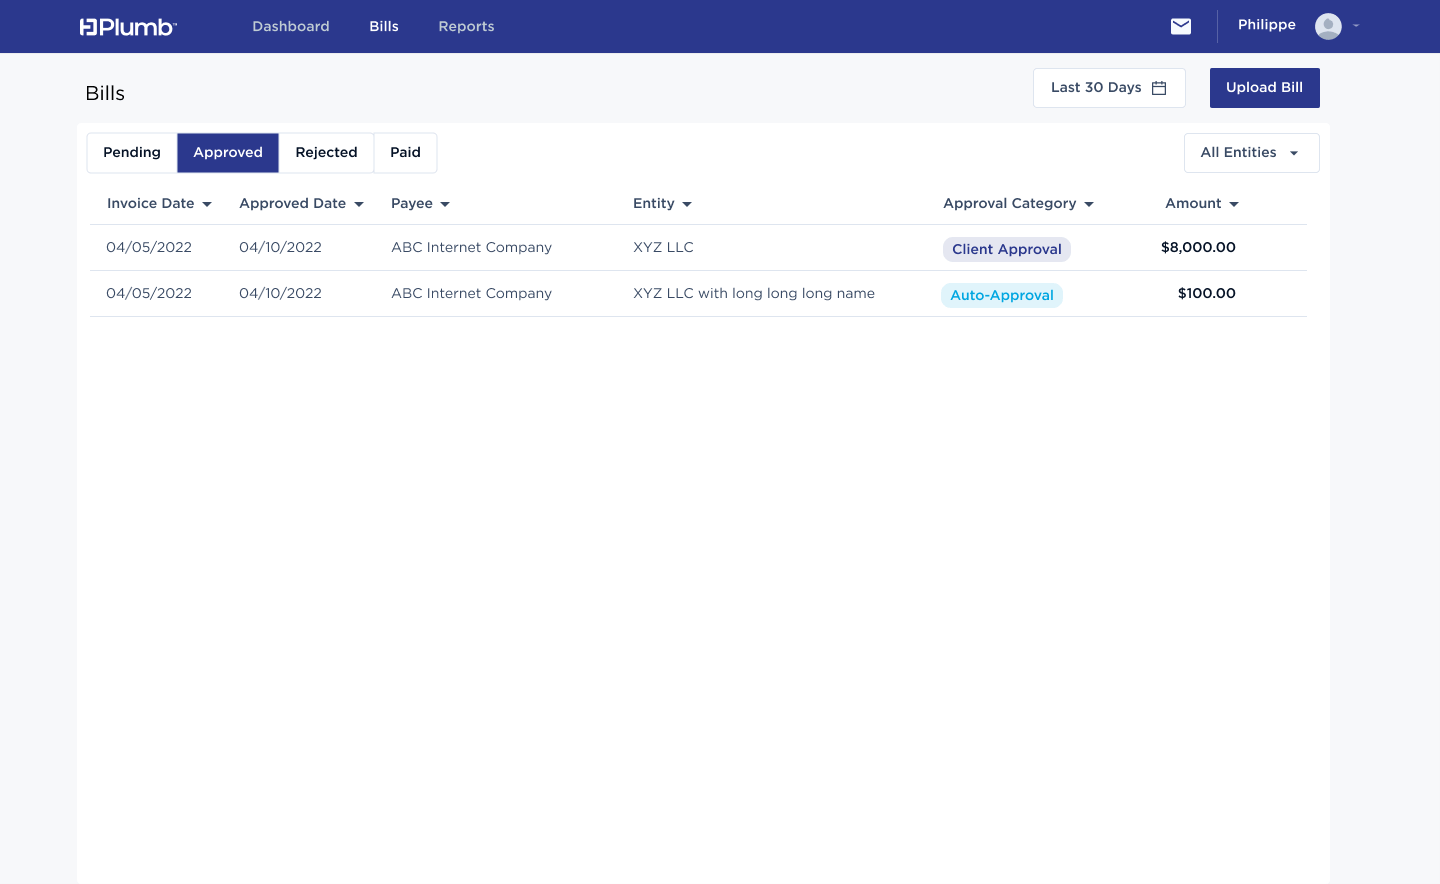1440x884 pixels.
Task: Click XYZ LLC with long long long name
Action: point(754,293)
